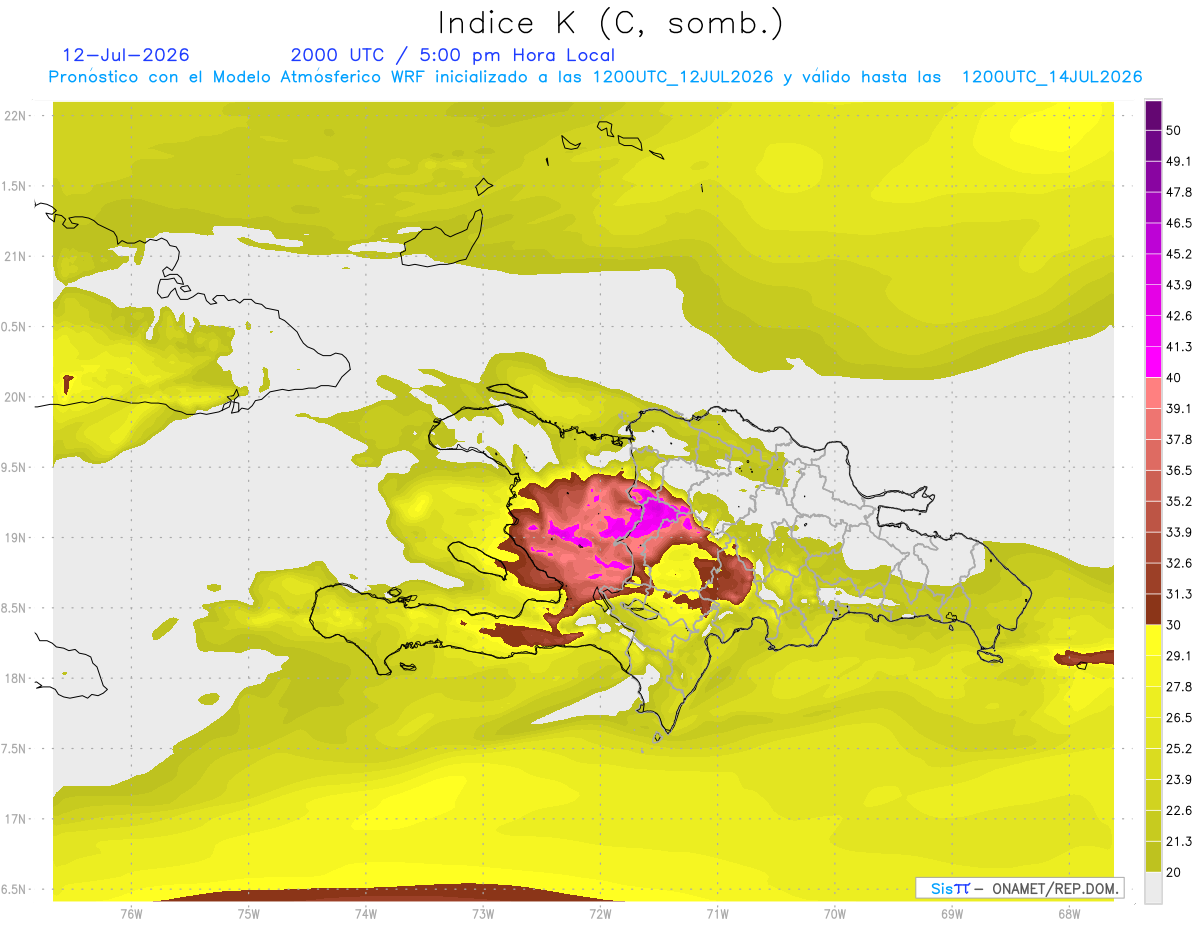Screen dimensions: 1200x927
Task: Select the latitude label "17N"
Action: click(16, 820)
